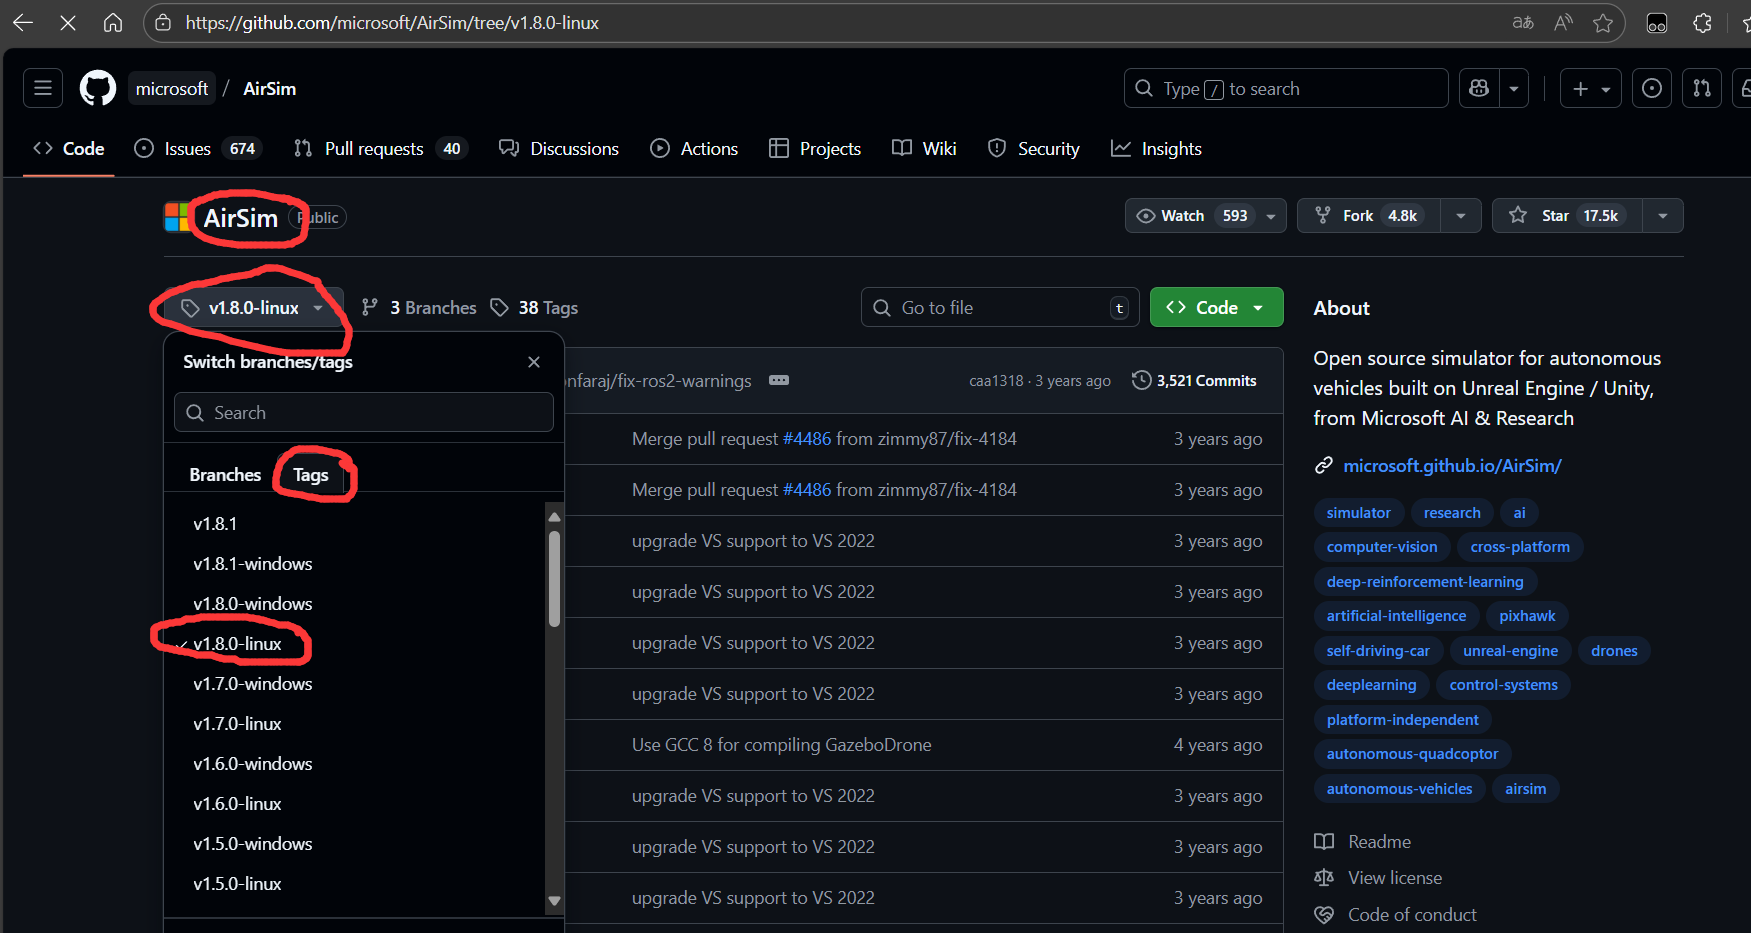Open the Wiki tab

pos(924,148)
